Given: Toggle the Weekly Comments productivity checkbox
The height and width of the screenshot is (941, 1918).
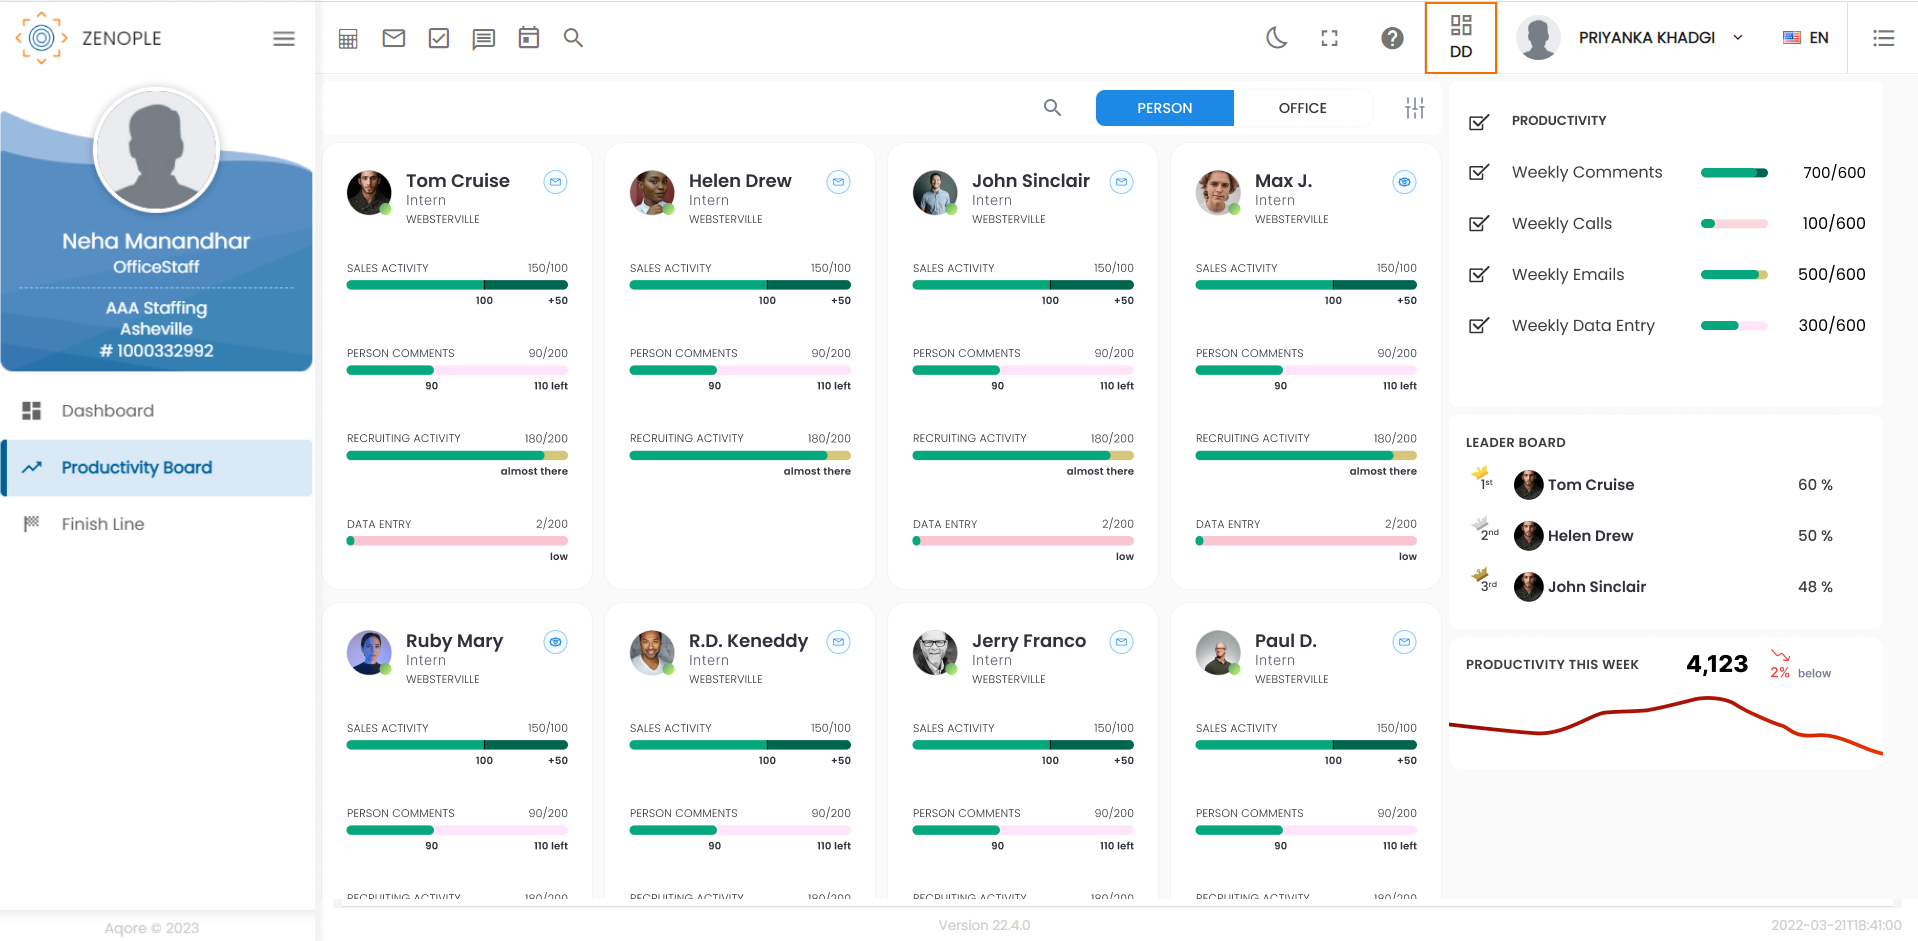Looking at the screenshot, I should tap(1479, 172).
